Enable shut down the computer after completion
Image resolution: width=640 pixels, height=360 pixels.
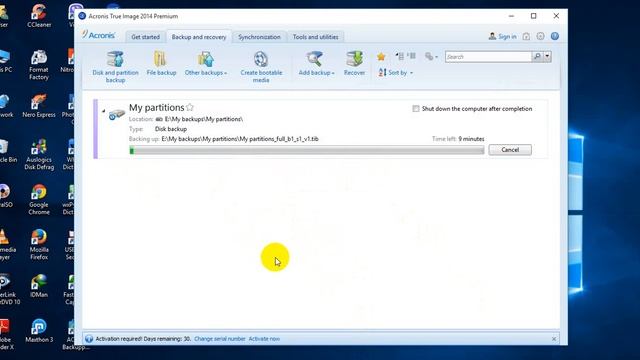tap(416, 109)
